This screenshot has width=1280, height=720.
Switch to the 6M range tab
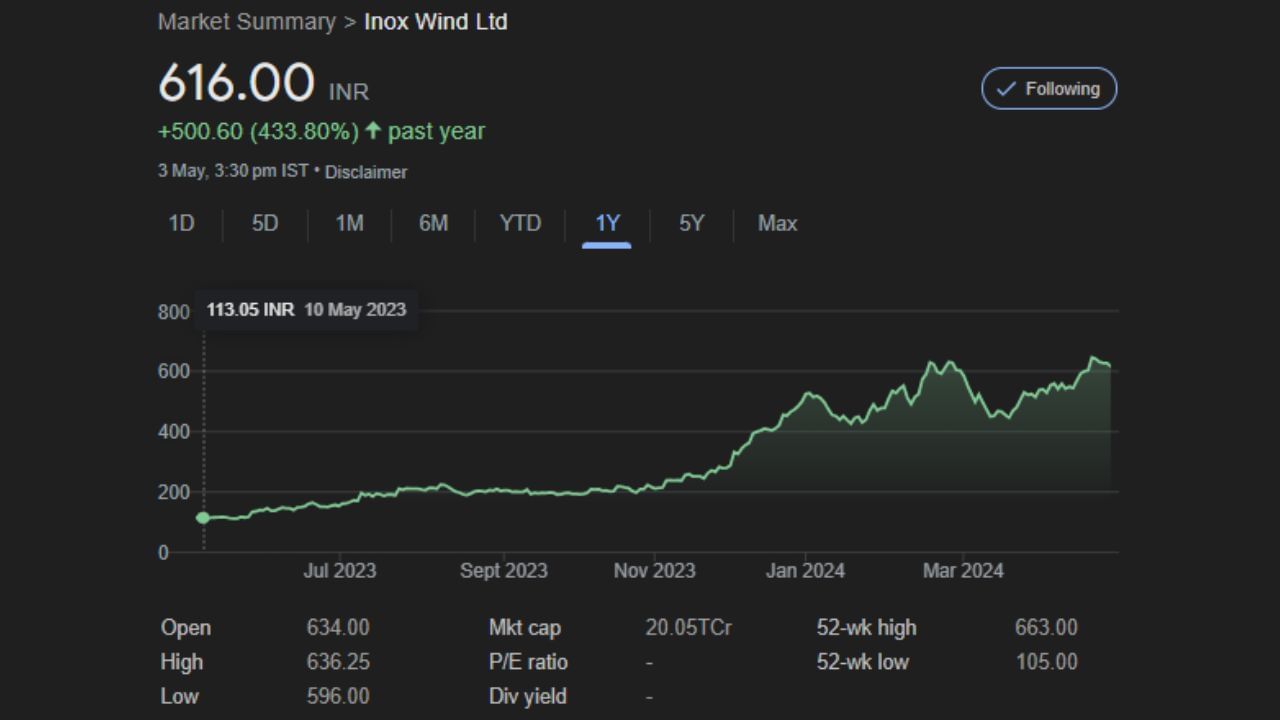click(x=433, y=223)
